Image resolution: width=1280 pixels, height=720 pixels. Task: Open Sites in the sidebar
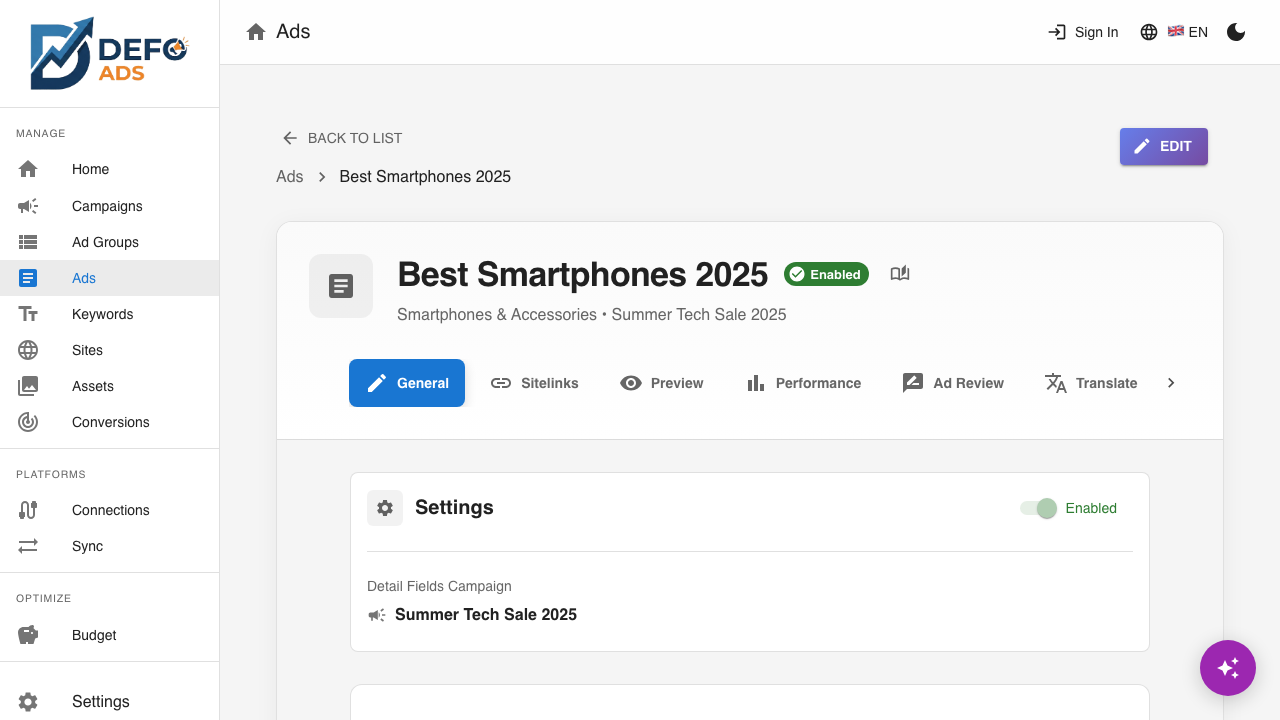tap(110, 350)
